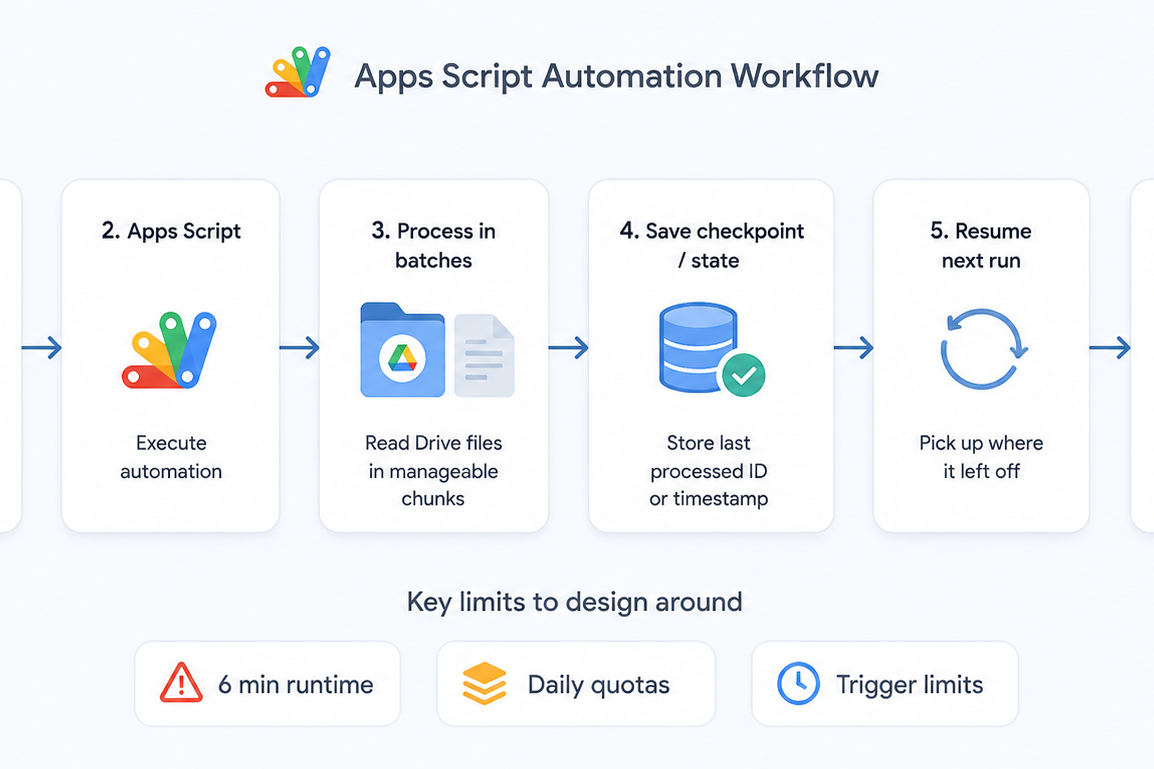
Task: Click 'Pick up where it left off' text
Action: (x=981, y=457)
